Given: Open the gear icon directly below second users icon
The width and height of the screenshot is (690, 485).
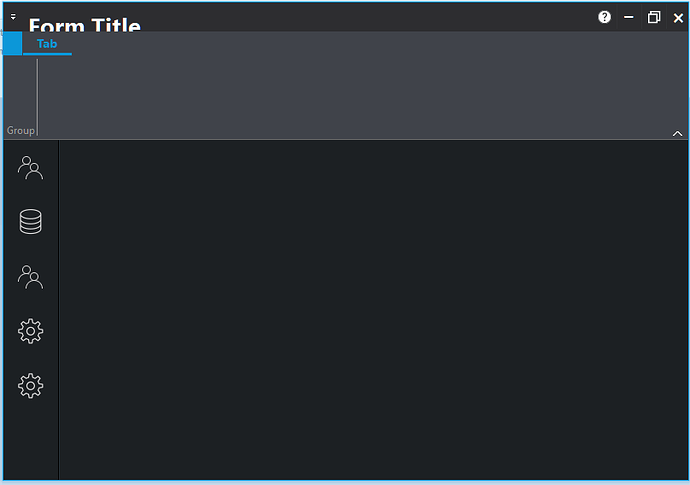Looking at the screenshot, I should click(30, 331).
